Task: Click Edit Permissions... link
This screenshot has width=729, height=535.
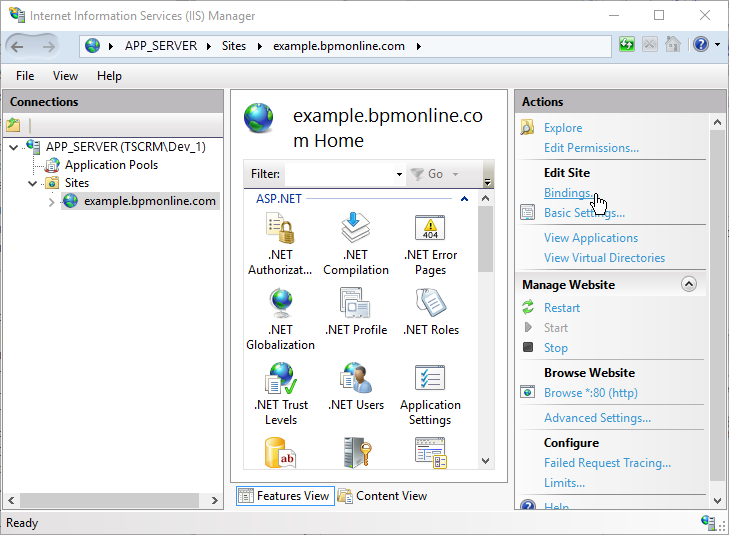Action: click(x=591, y=148)
